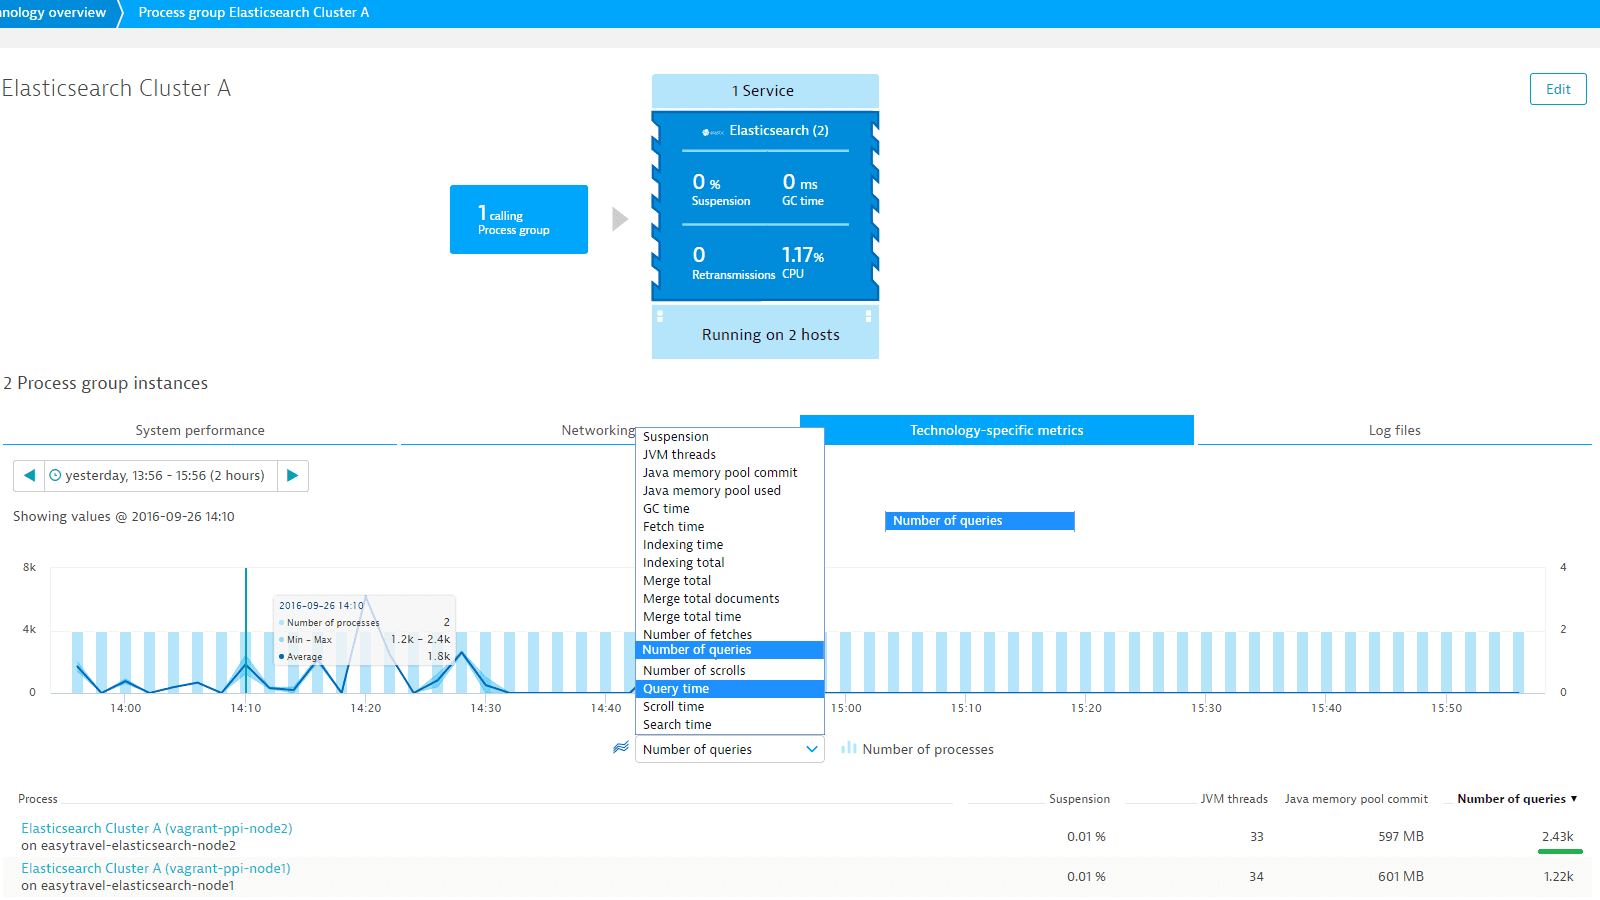Pick Indexing total from the list
The image size is (1600, 900).
coord(730,563)
